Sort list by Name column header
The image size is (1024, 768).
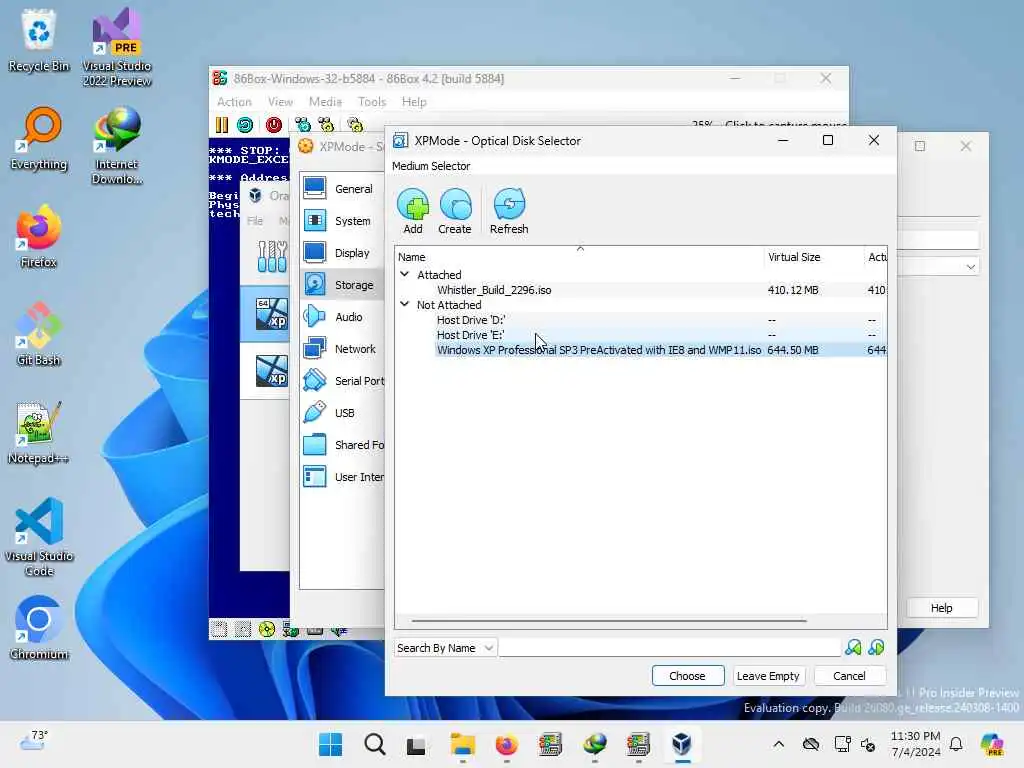(x=579, y=257)
